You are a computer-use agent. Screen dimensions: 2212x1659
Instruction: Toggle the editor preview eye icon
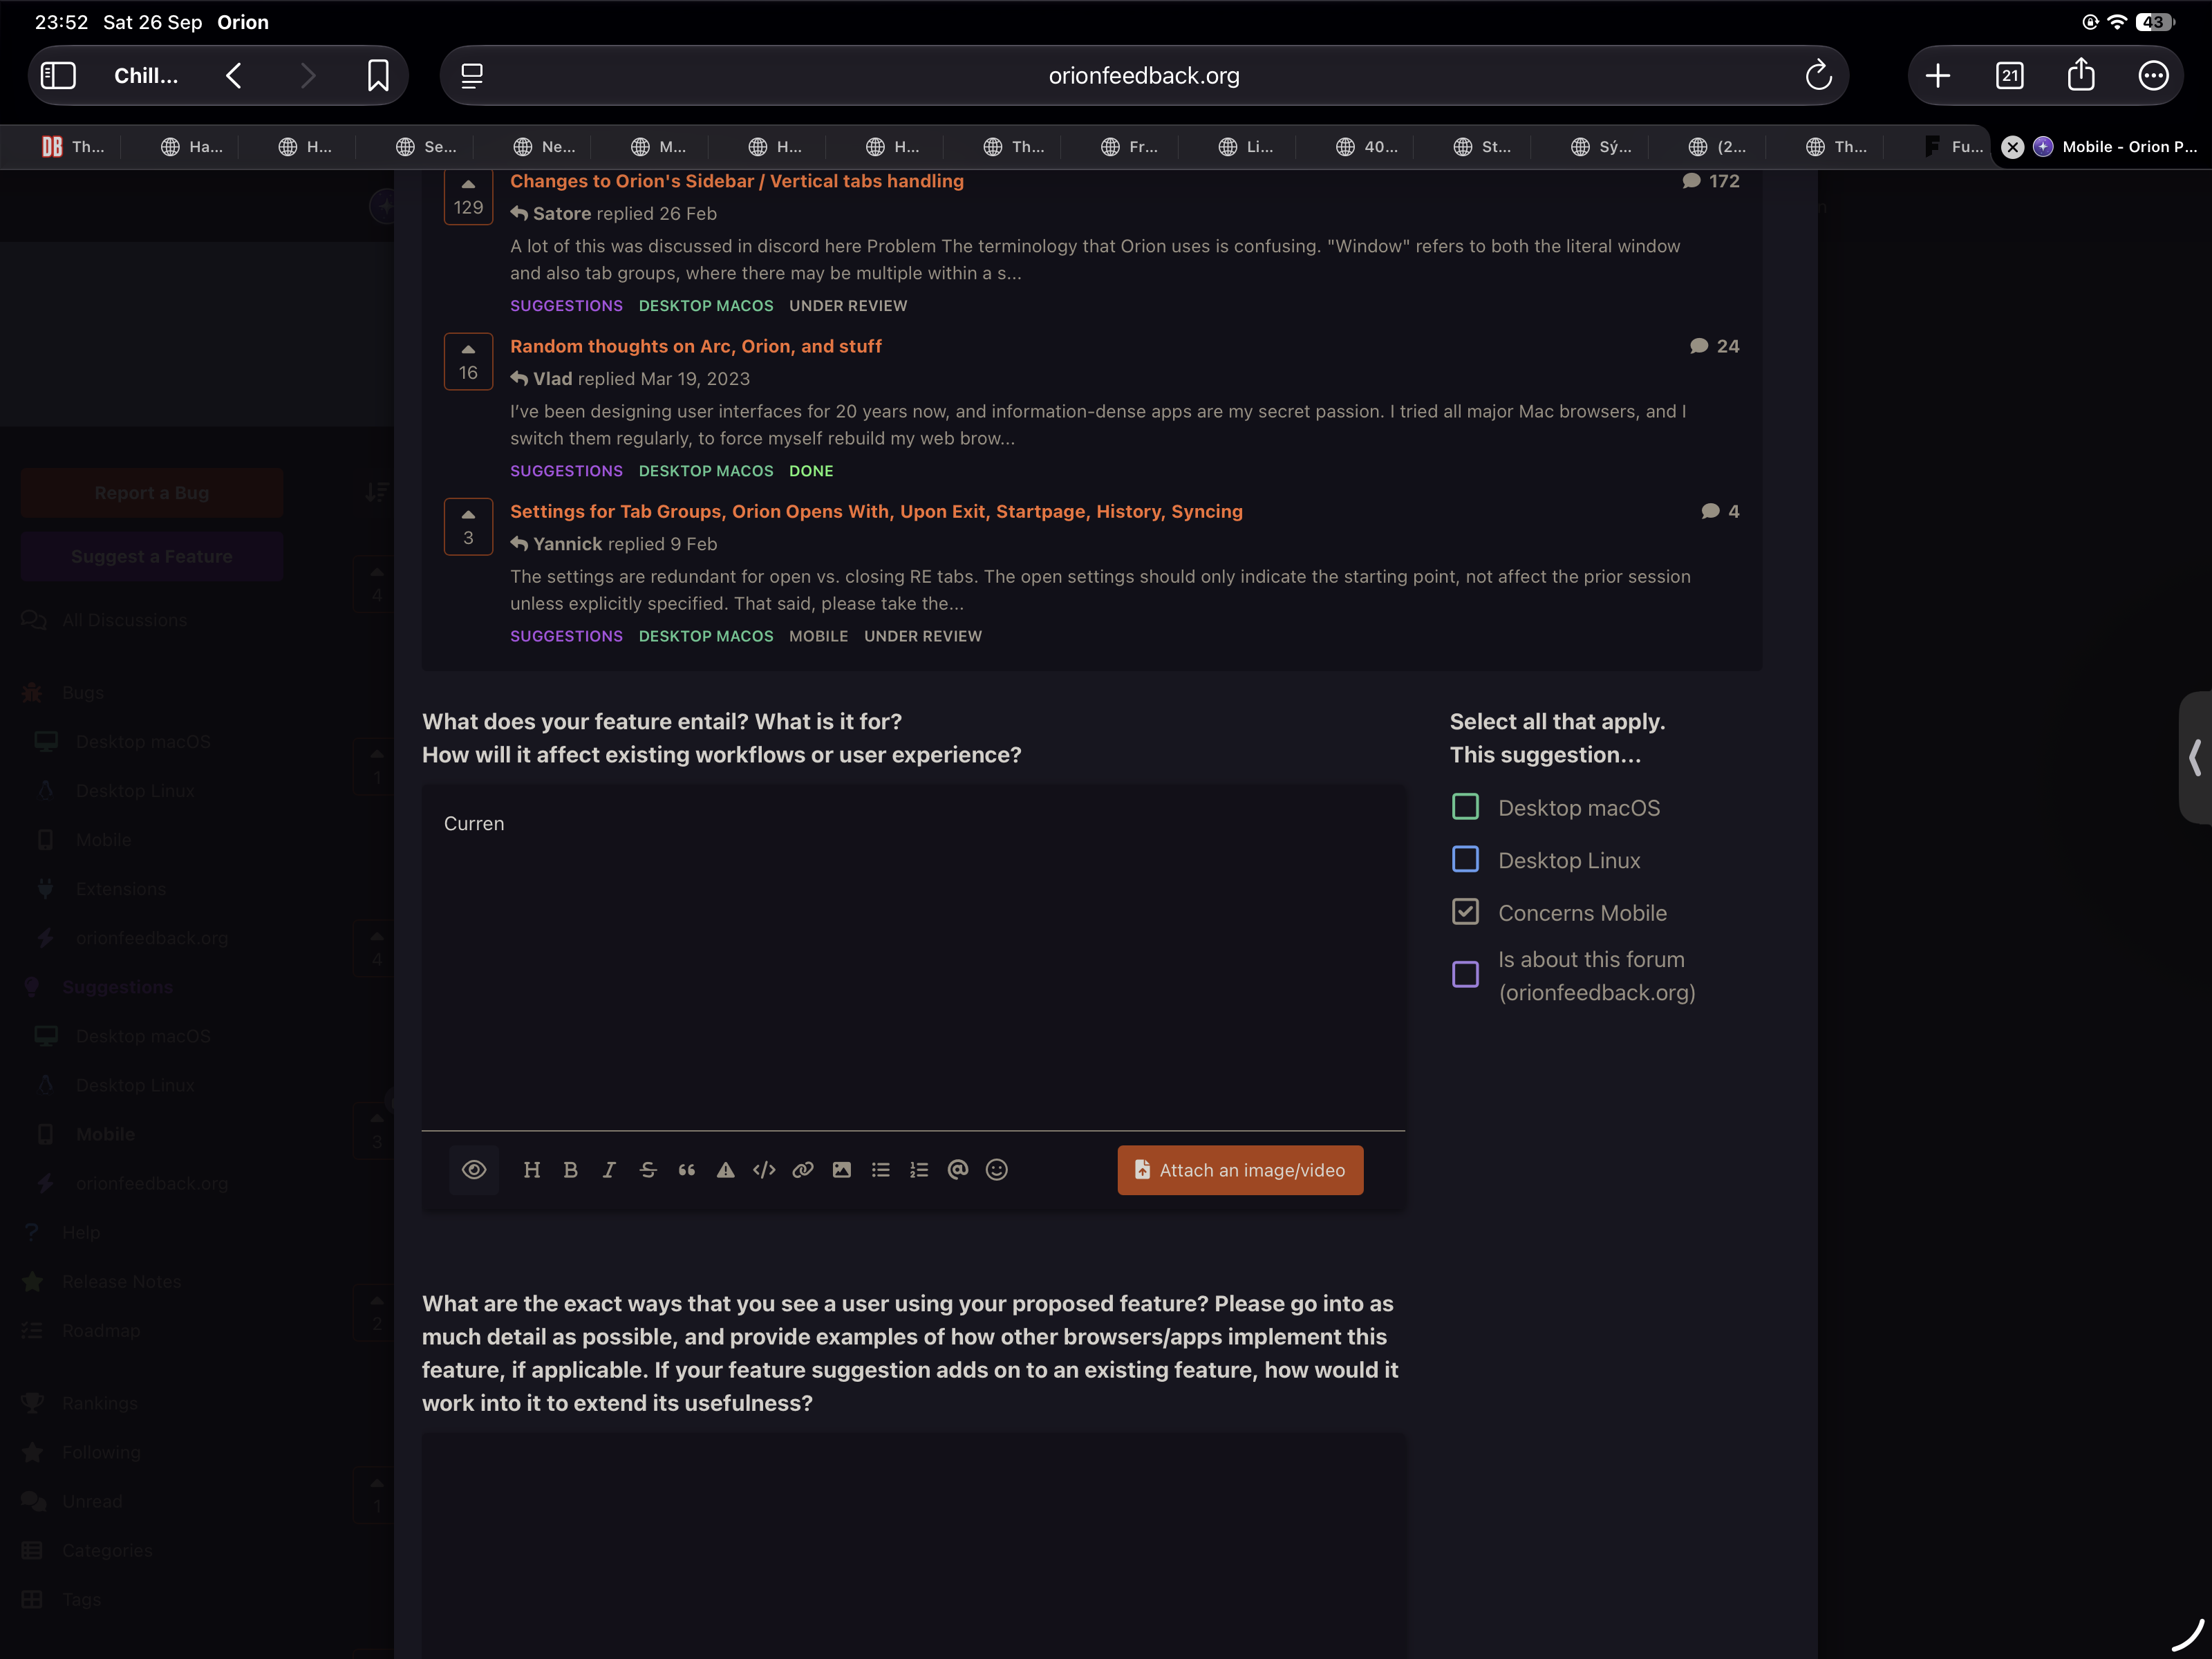[x=474, y=1170]
